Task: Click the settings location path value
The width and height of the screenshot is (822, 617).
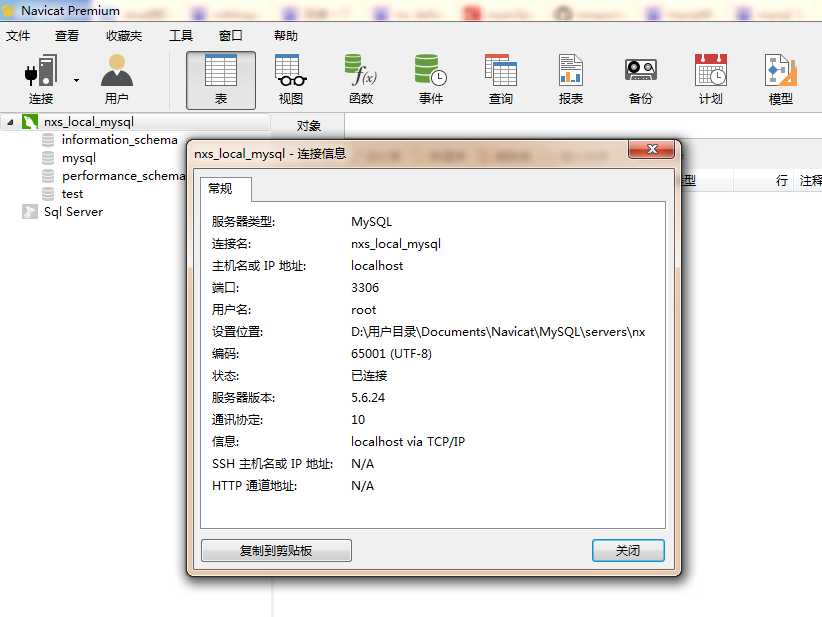Action: coord(498,332)
